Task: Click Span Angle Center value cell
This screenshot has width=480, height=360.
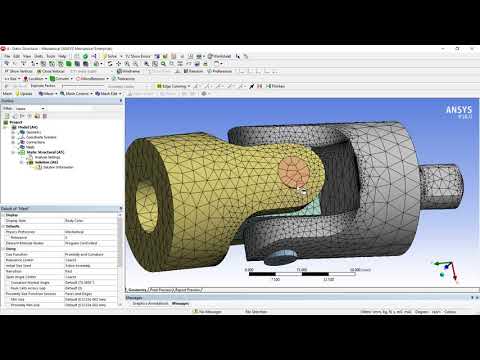Action: pyautogui.click(x=90, y=277)
